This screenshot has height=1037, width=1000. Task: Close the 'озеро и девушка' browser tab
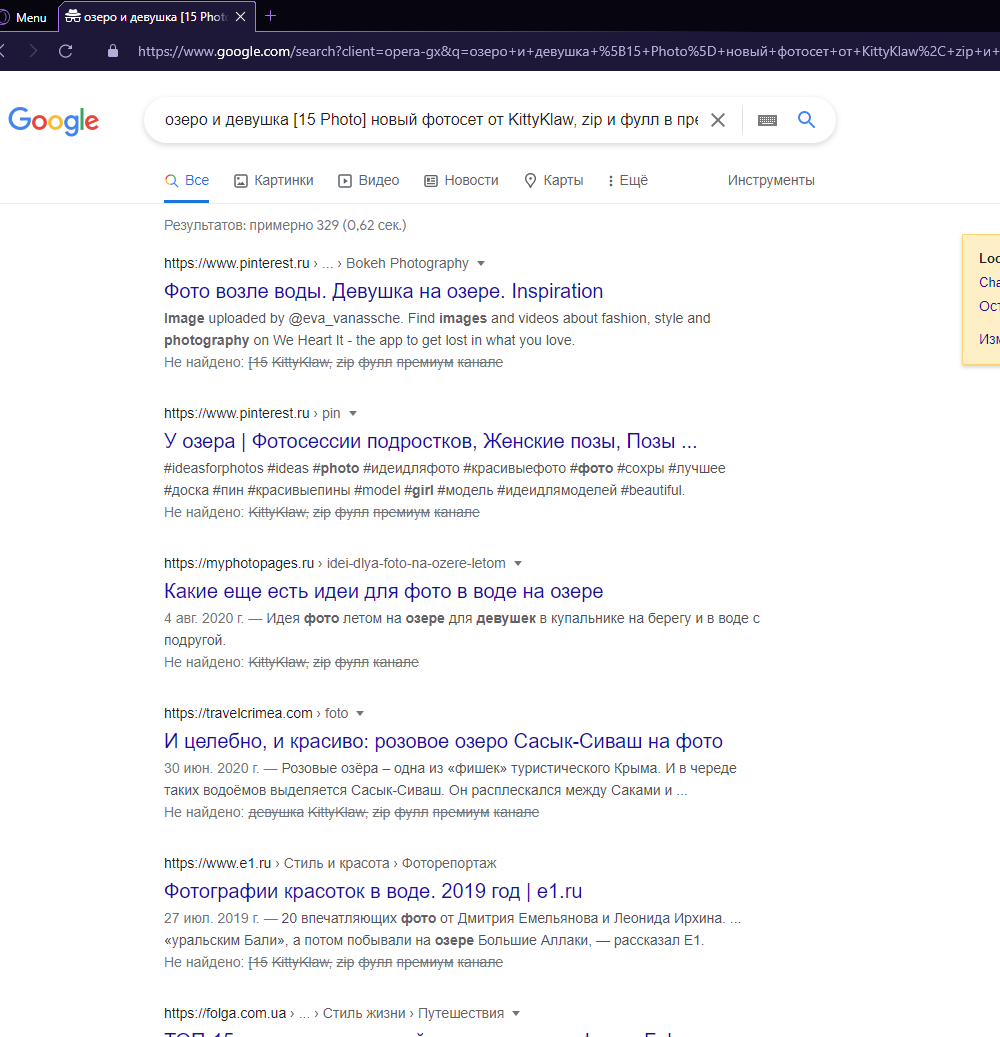click(241, 17)
